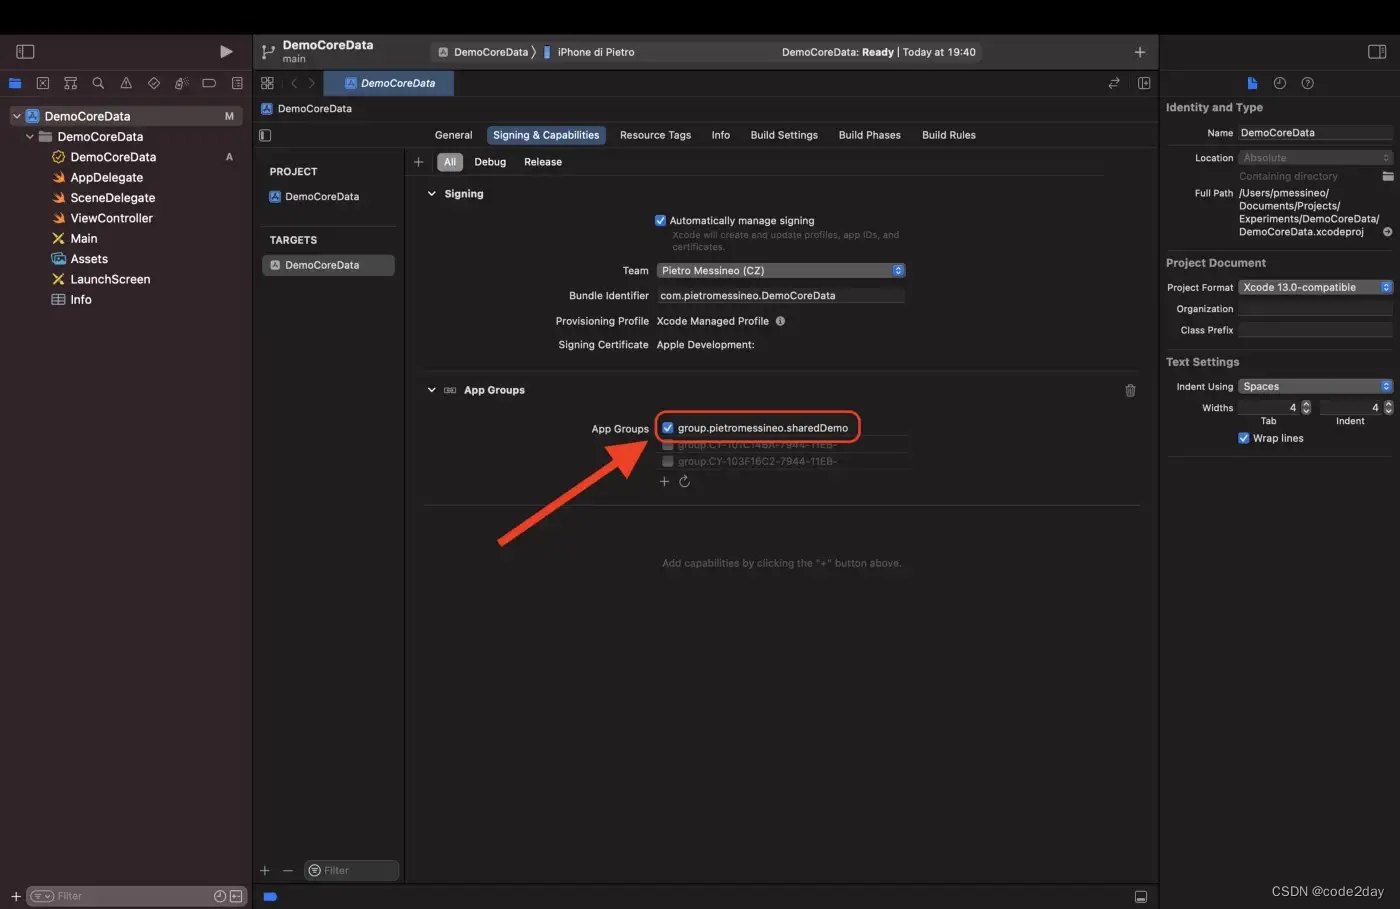Open the Find navigator magnifier
1400x909 pixels.
click(x=98, y=83)
